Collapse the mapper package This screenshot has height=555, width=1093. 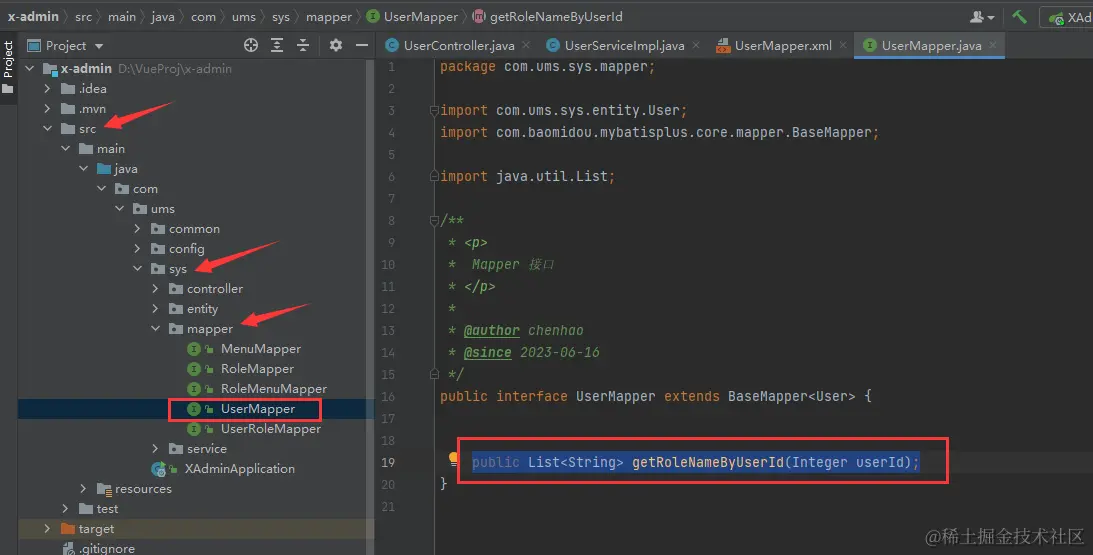[156, 328]
